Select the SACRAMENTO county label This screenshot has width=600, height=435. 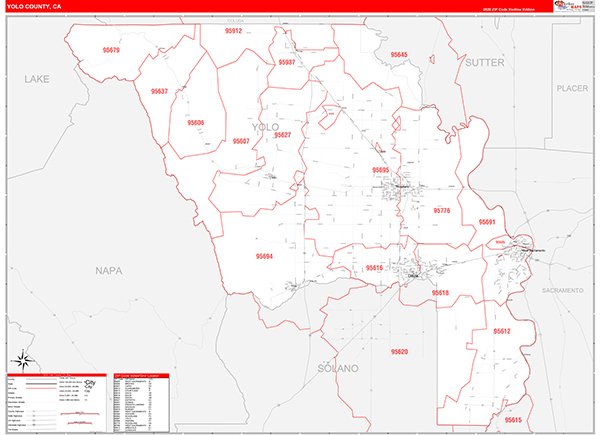point(562,291)
